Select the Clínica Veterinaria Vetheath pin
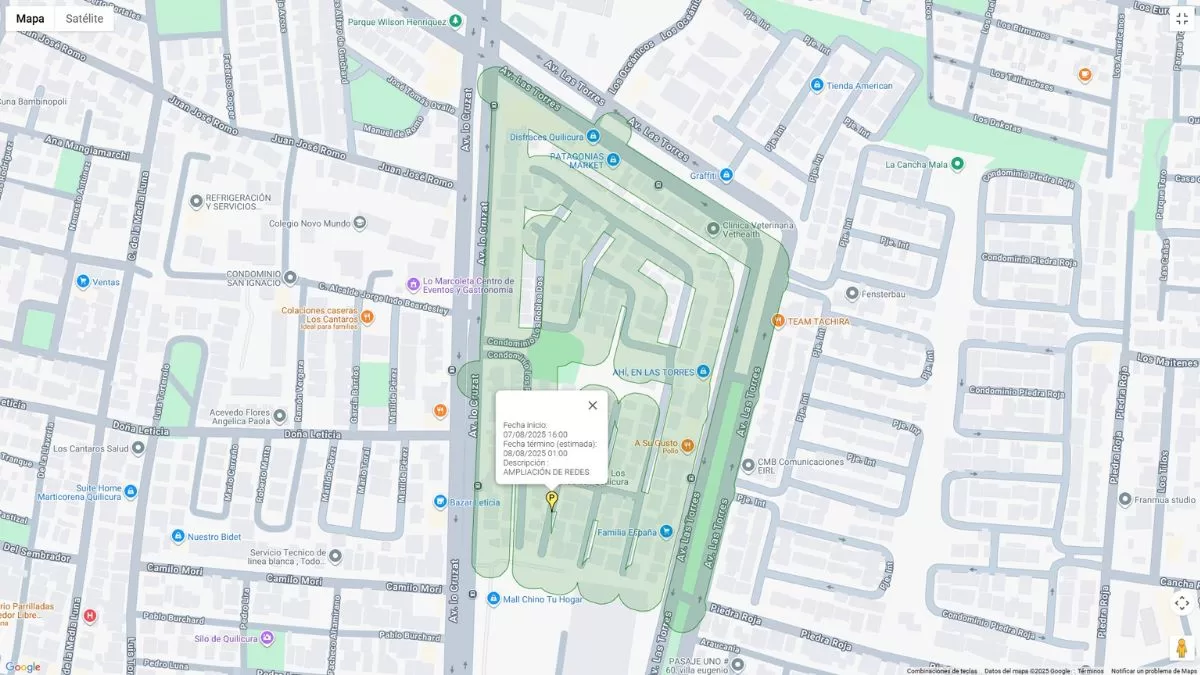 pyautogui.click(x=713, y=229)
